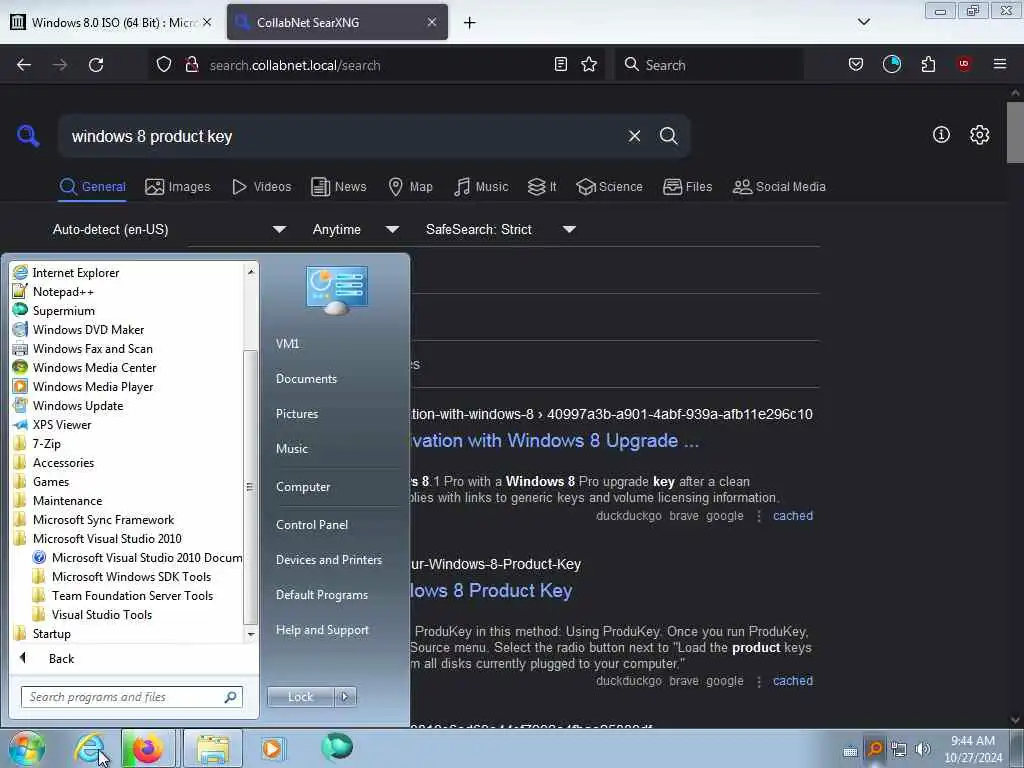Open Documents from the Start menu

tap(306, 379)
